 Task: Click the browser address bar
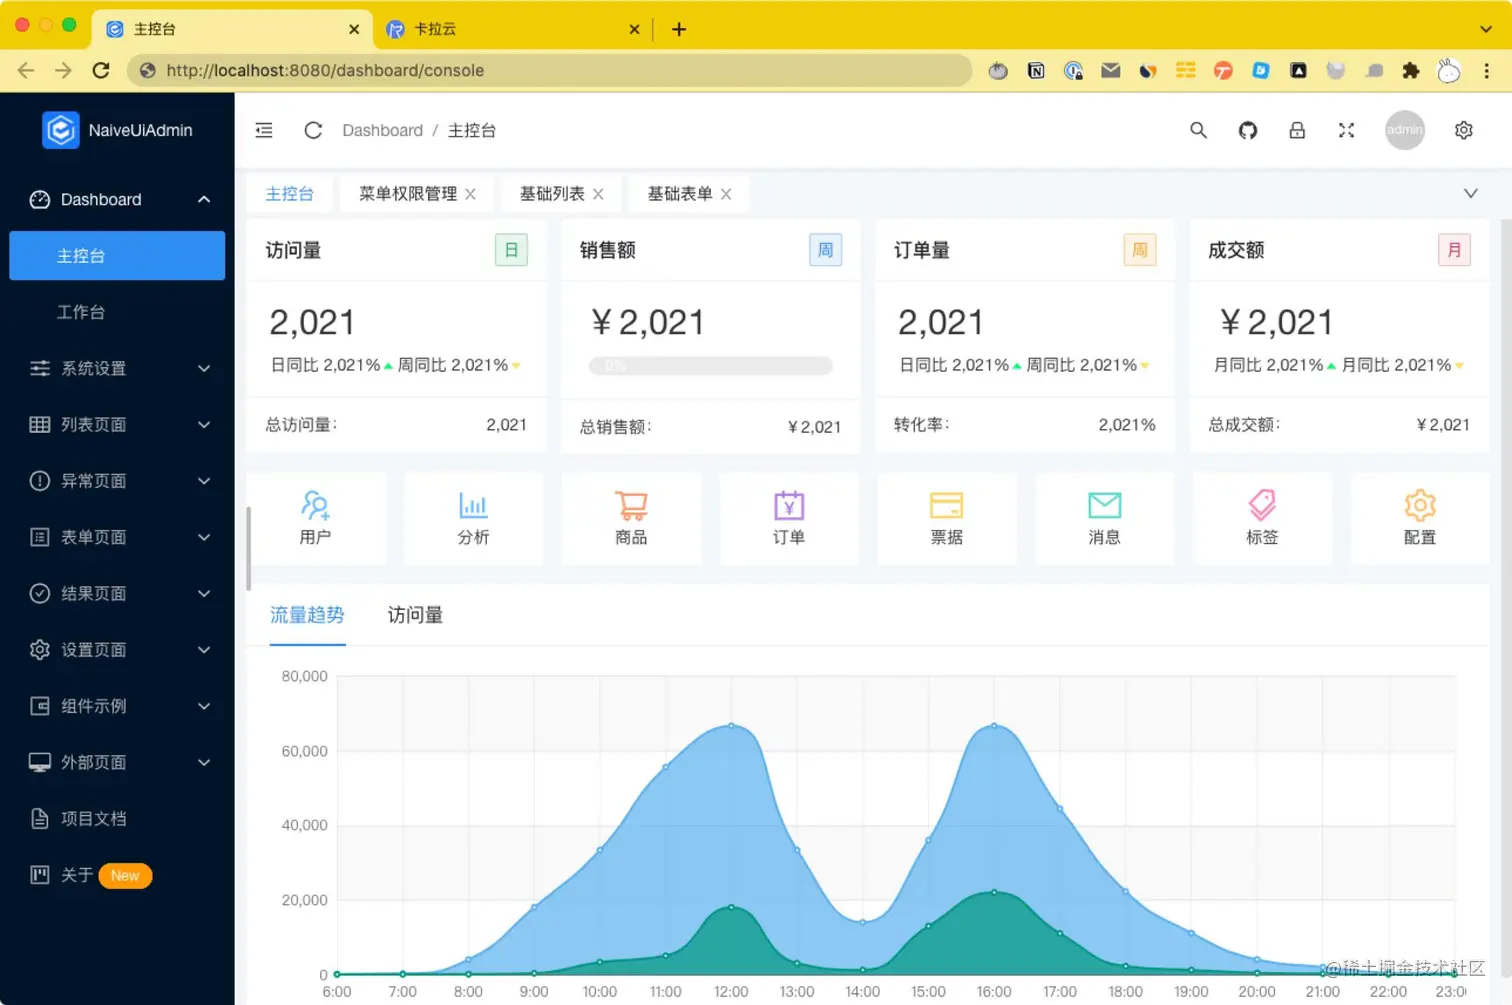[x=550, y=70]
